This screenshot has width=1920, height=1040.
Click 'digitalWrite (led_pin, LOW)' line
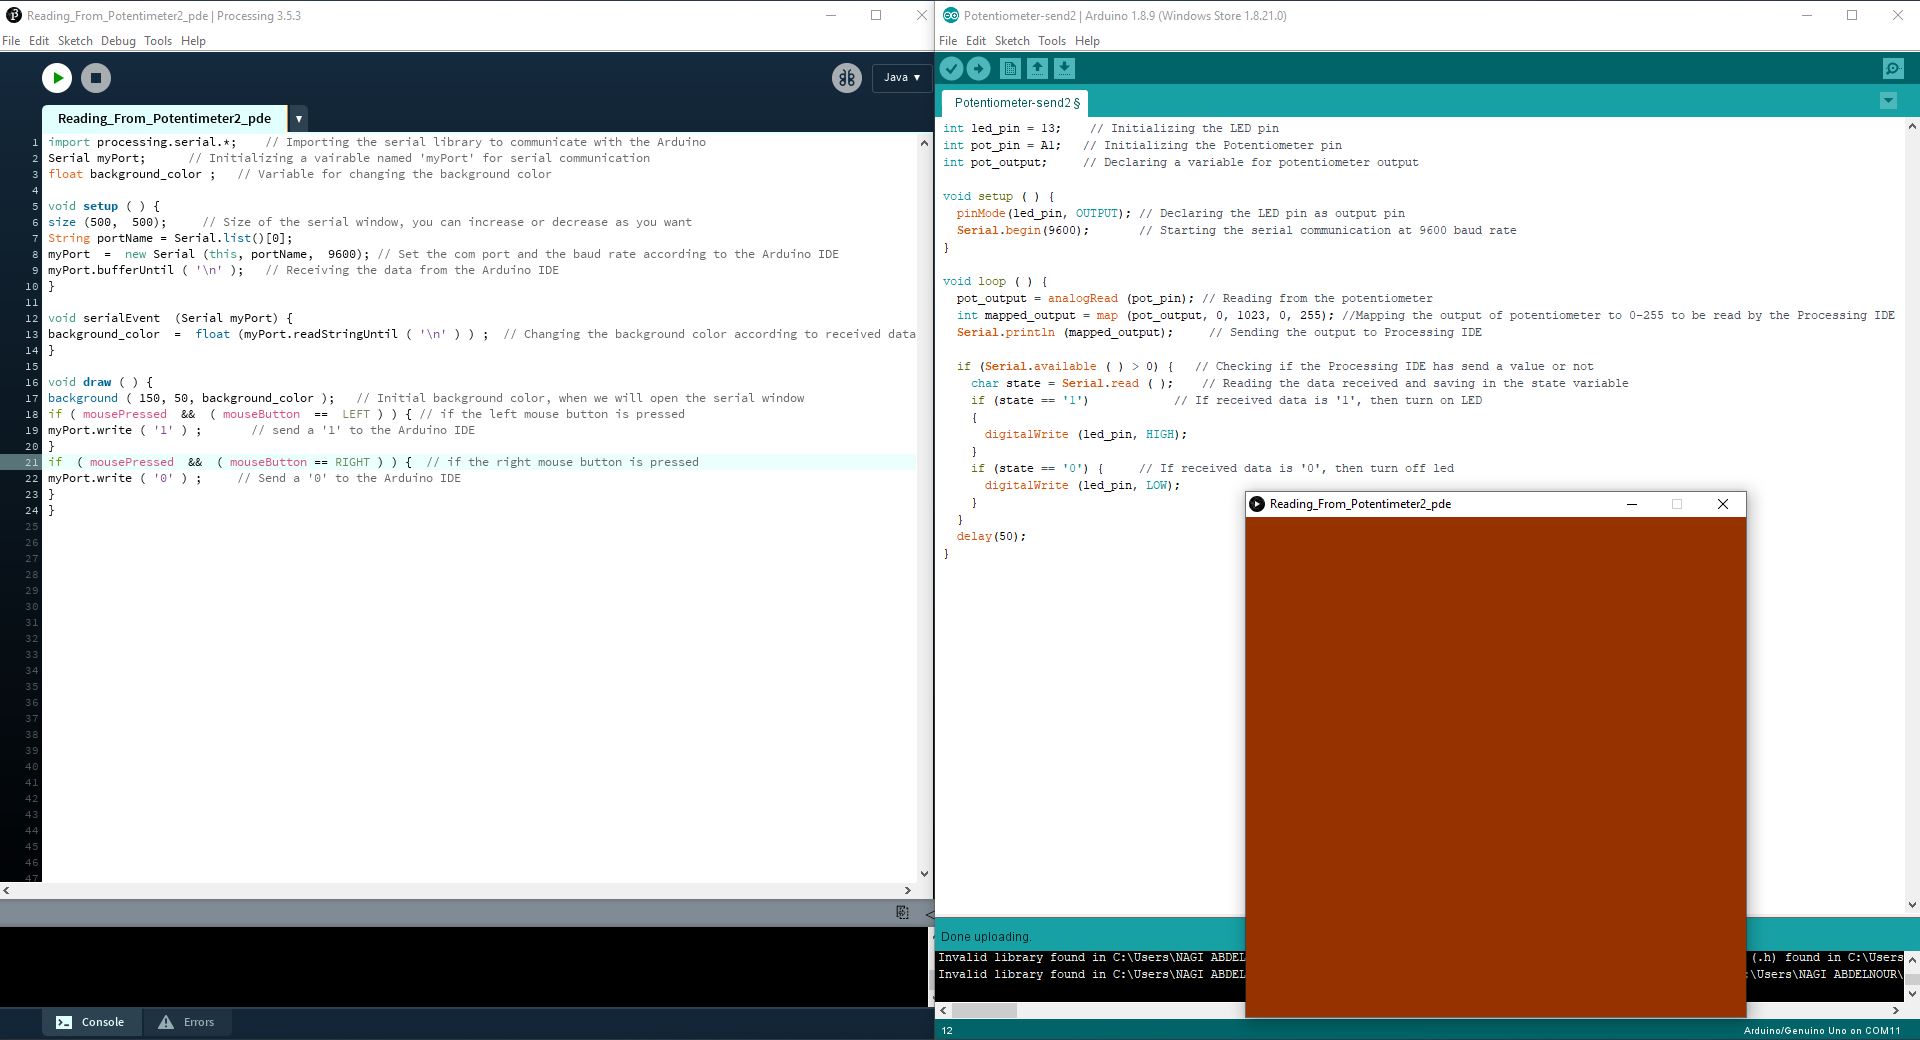pos(1082,485)
